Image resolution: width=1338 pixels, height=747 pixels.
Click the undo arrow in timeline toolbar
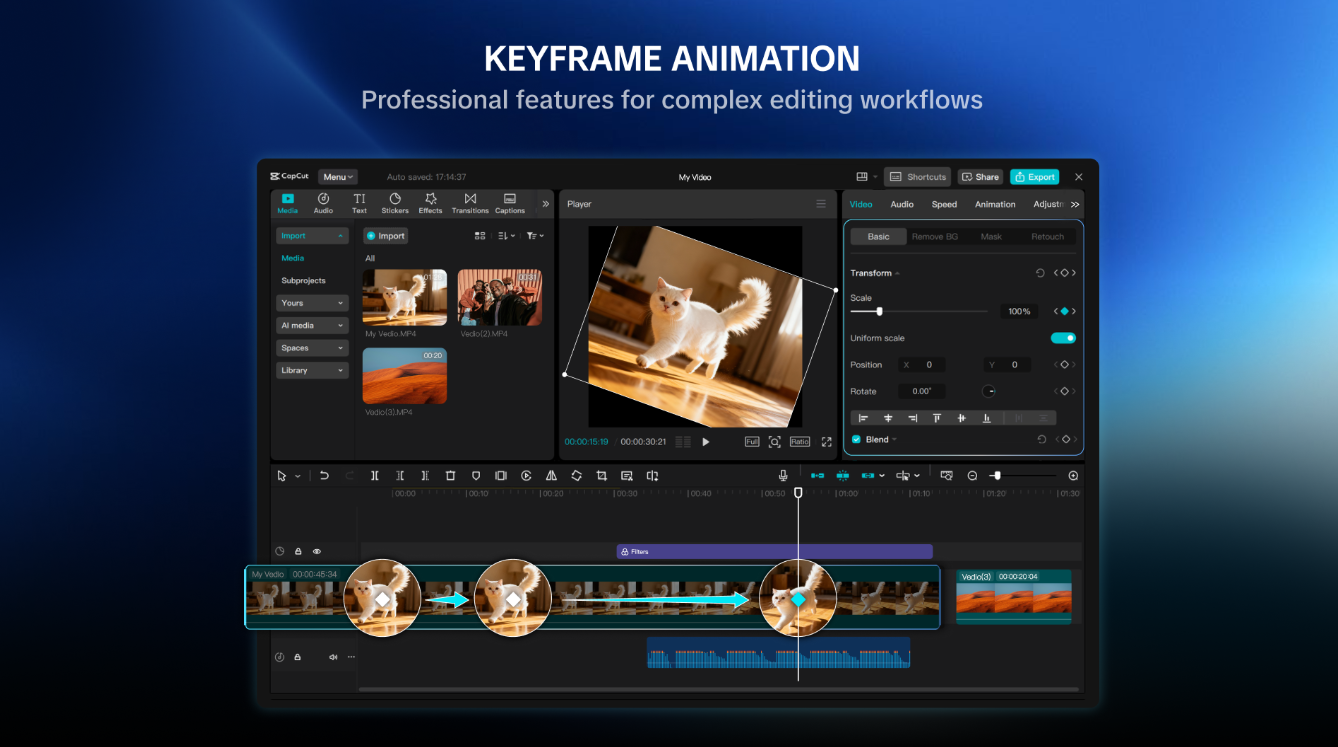coord(324,476)
